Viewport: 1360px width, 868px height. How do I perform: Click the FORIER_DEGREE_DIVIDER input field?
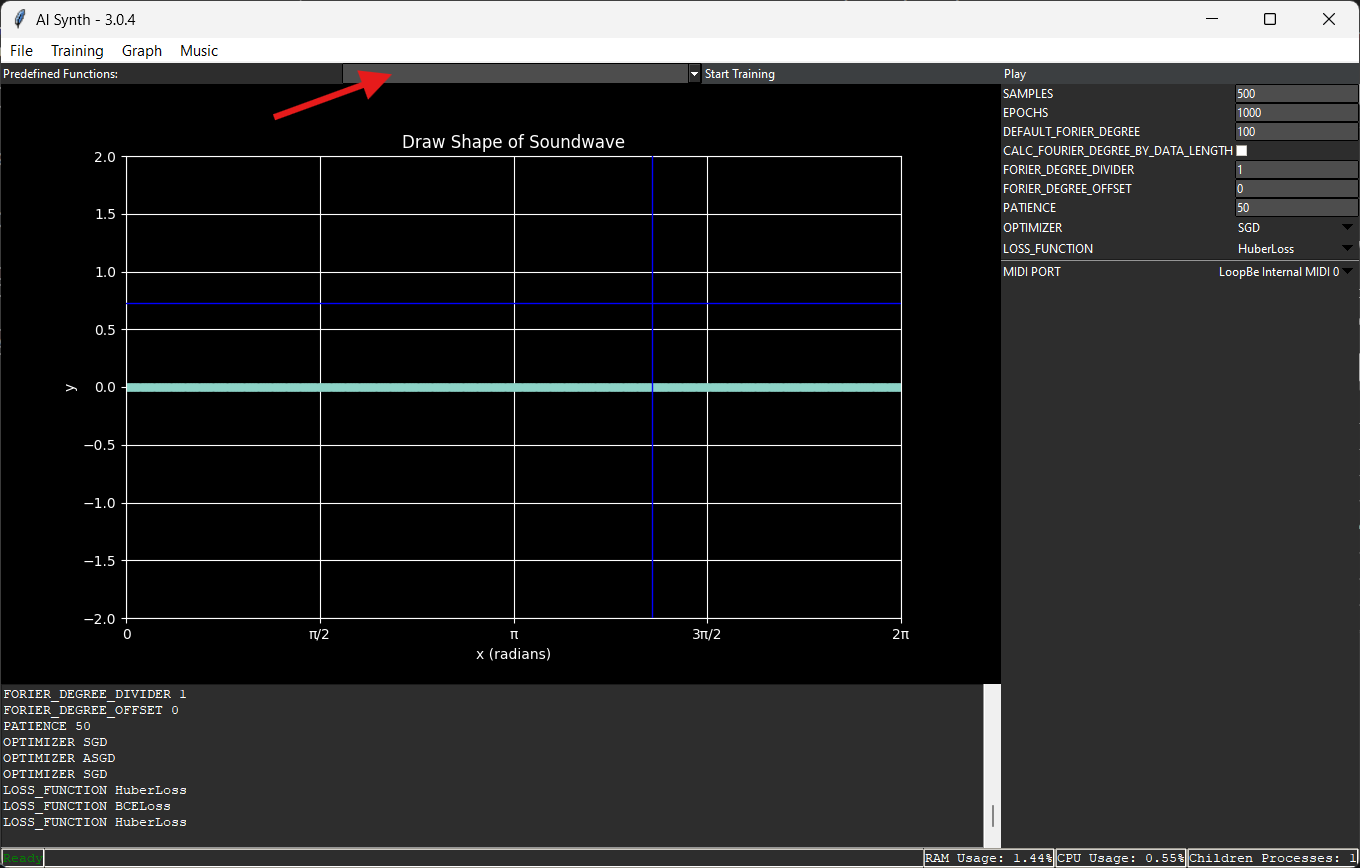(x=1297, y=170)
